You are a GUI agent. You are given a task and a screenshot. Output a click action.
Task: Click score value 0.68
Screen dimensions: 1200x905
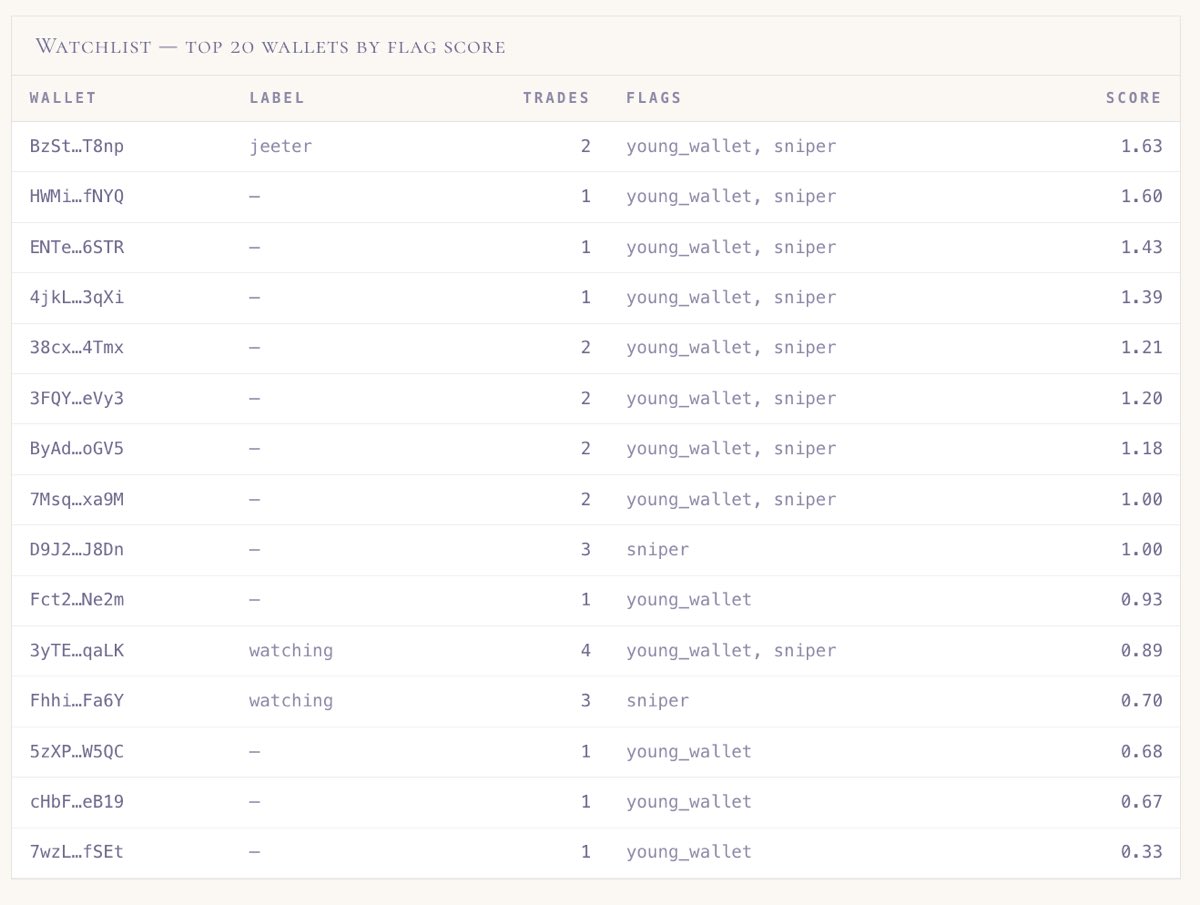coord(1142,751)
